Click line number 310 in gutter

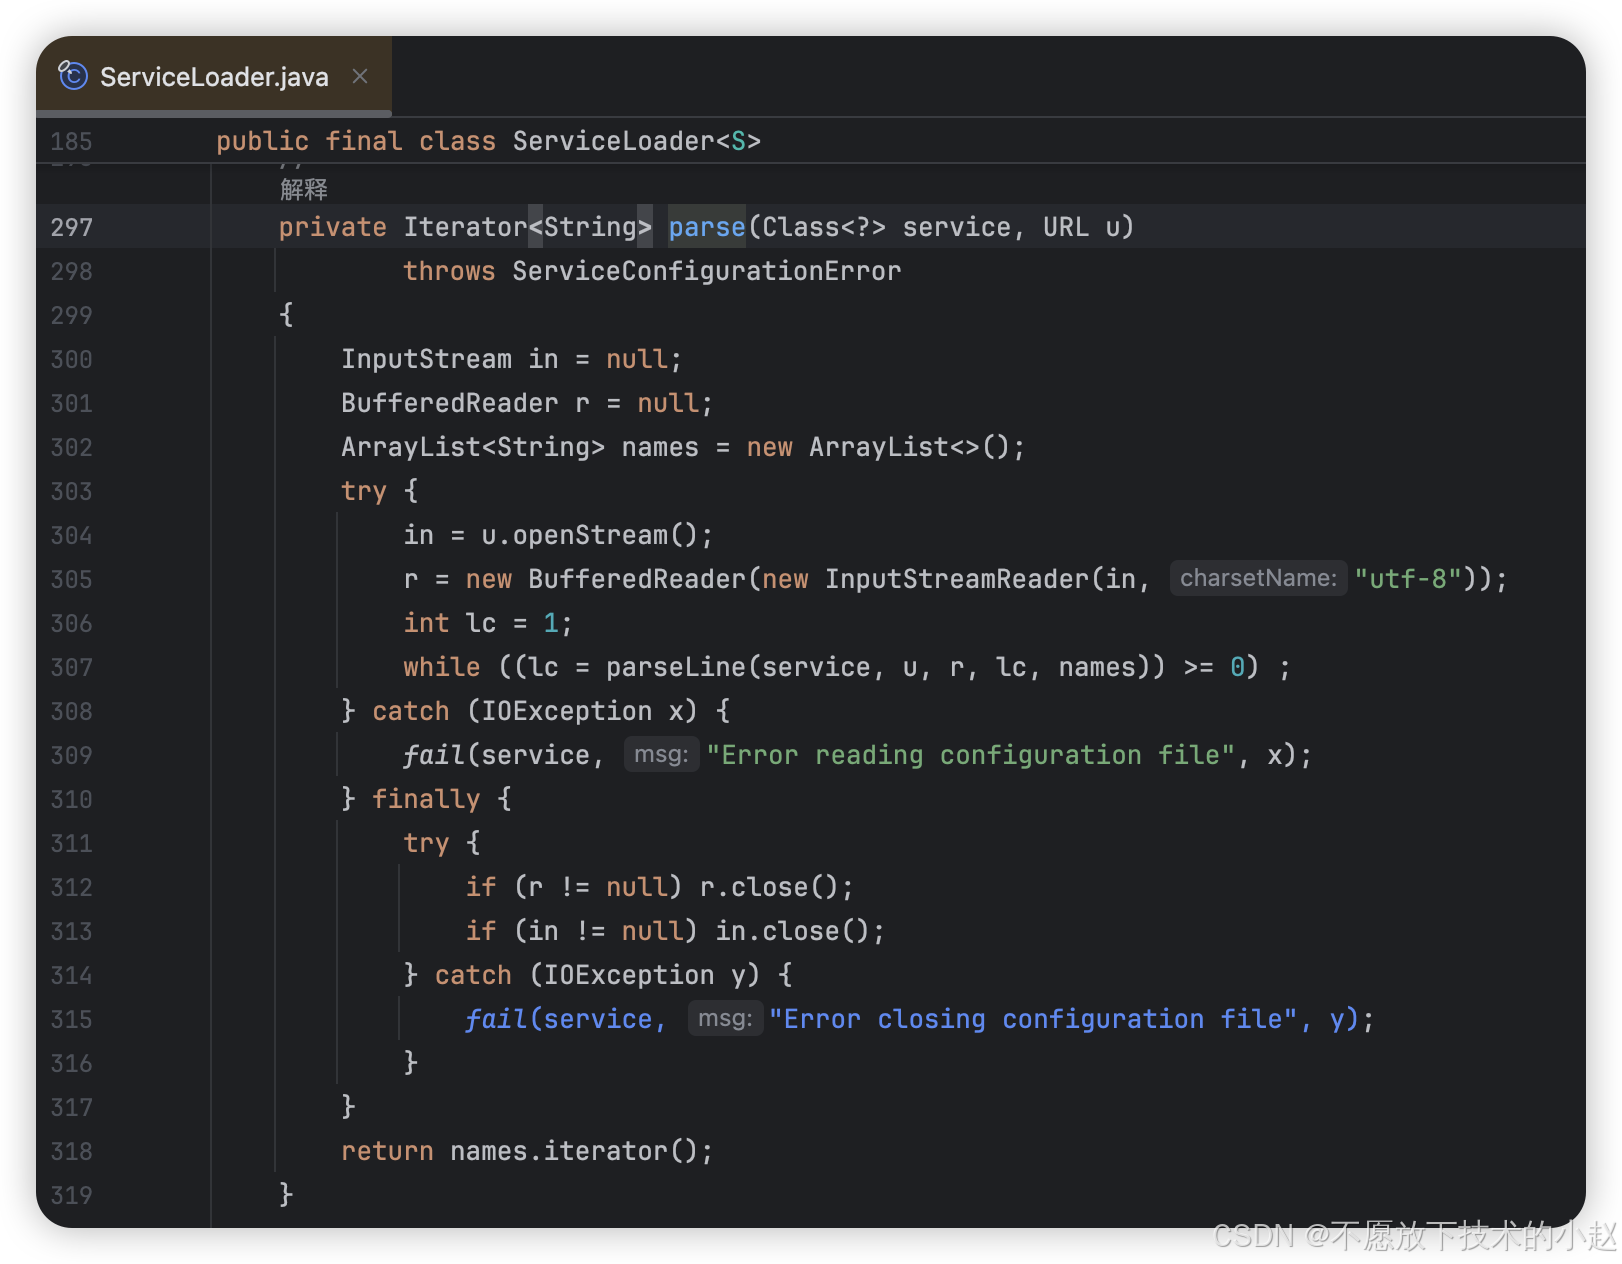pos(72,799)
